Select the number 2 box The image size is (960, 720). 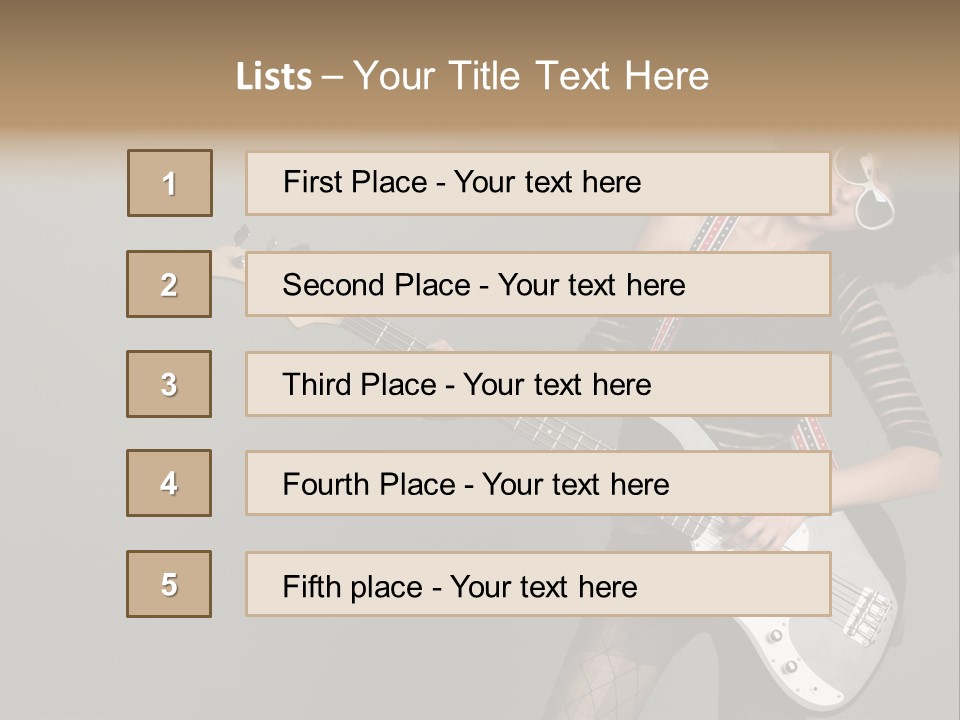click(169, 284)
